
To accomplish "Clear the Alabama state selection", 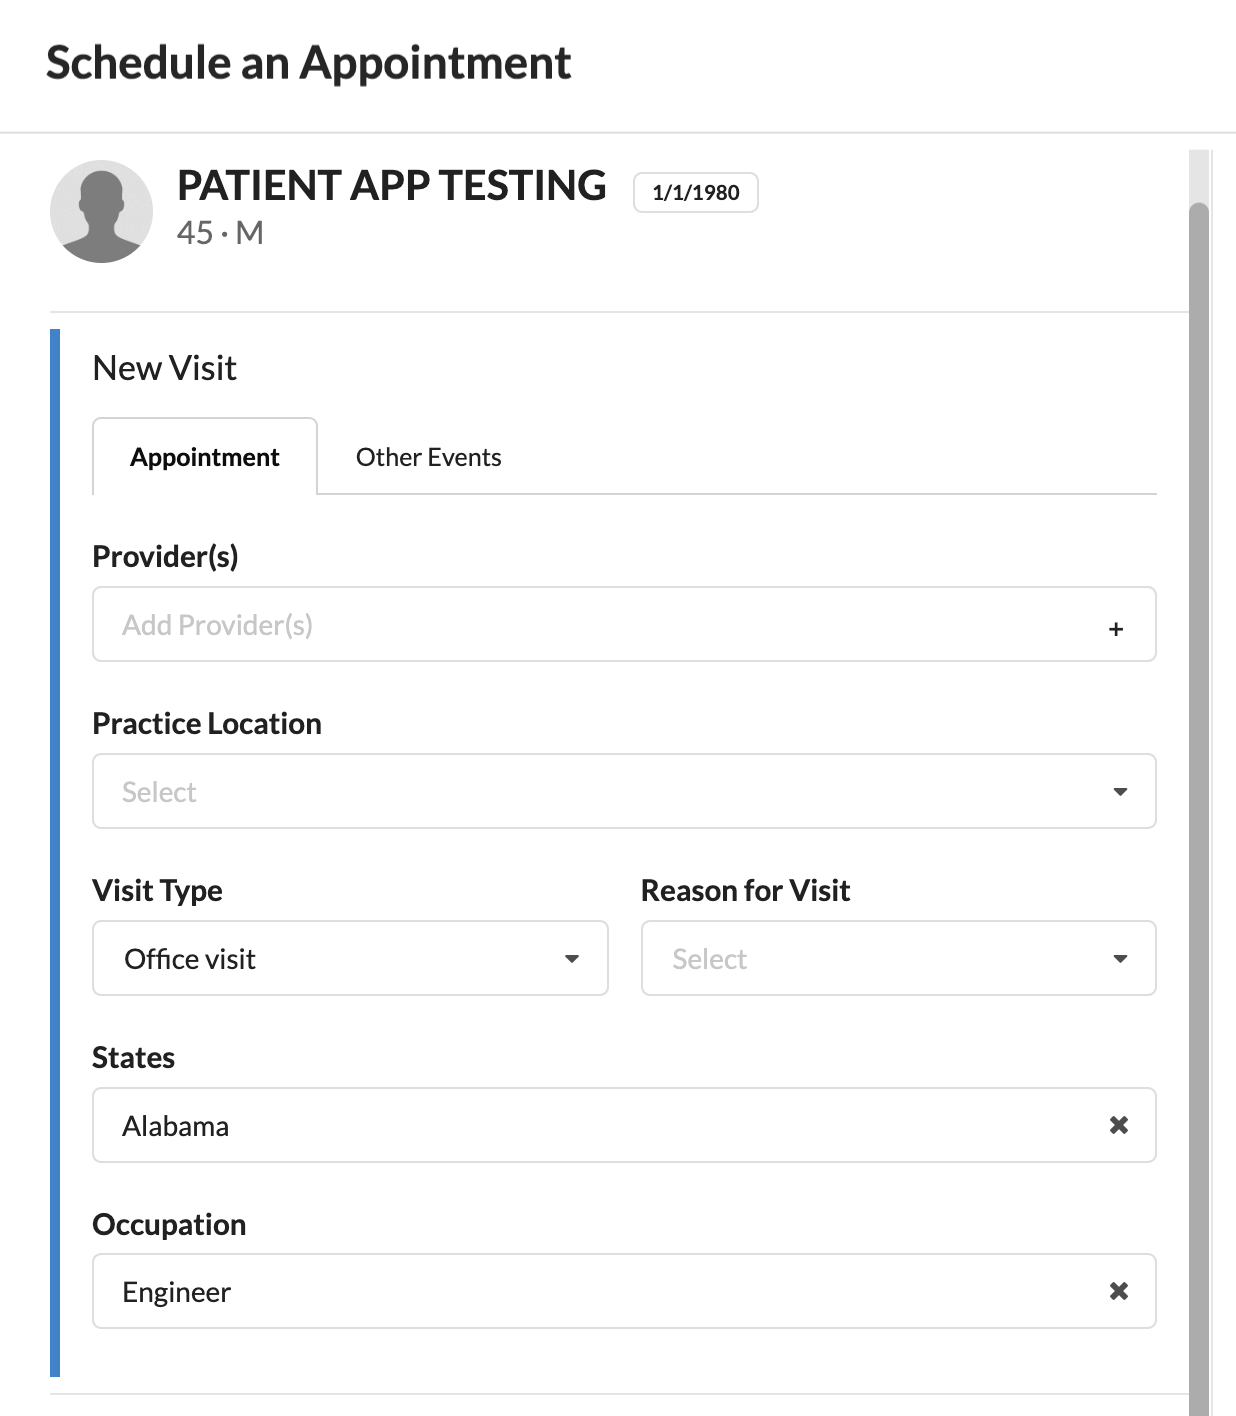I will point(1119,1125).
